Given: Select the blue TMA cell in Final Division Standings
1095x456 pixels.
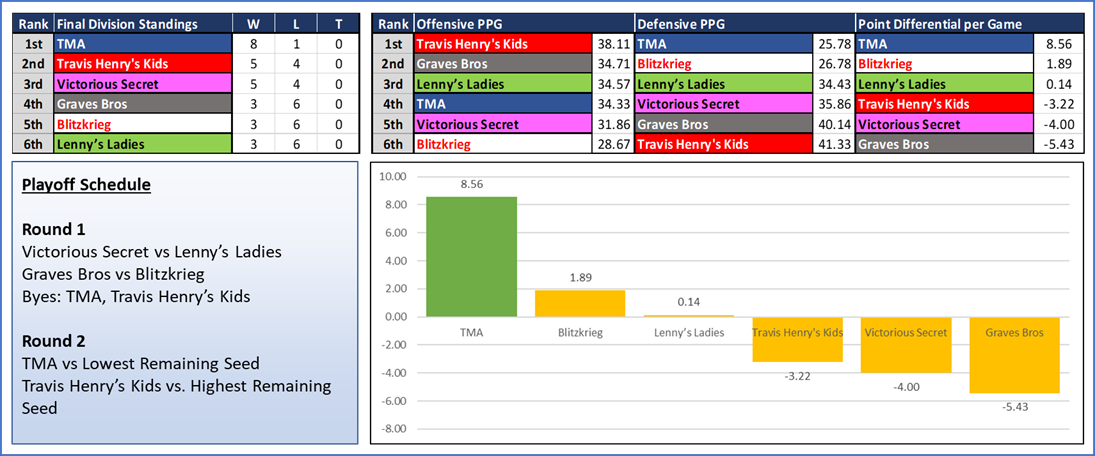Looking at the screenshot, I should click(141, 44).
